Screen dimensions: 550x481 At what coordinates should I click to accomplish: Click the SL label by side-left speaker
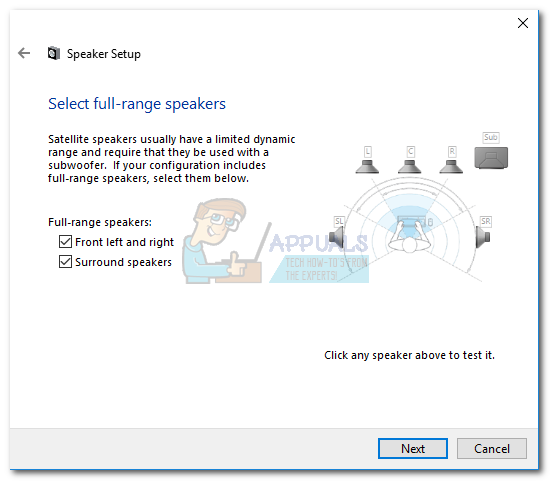pyautogui.click(x=339, y=221)
